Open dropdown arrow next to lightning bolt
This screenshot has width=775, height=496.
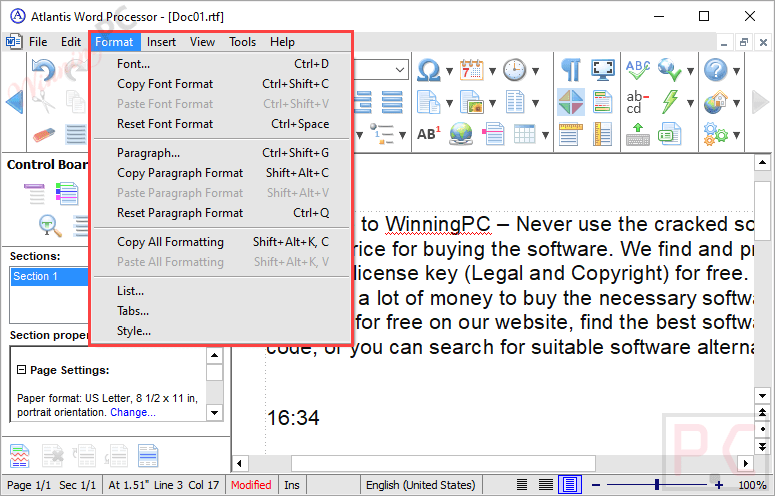tap(690, 103)
